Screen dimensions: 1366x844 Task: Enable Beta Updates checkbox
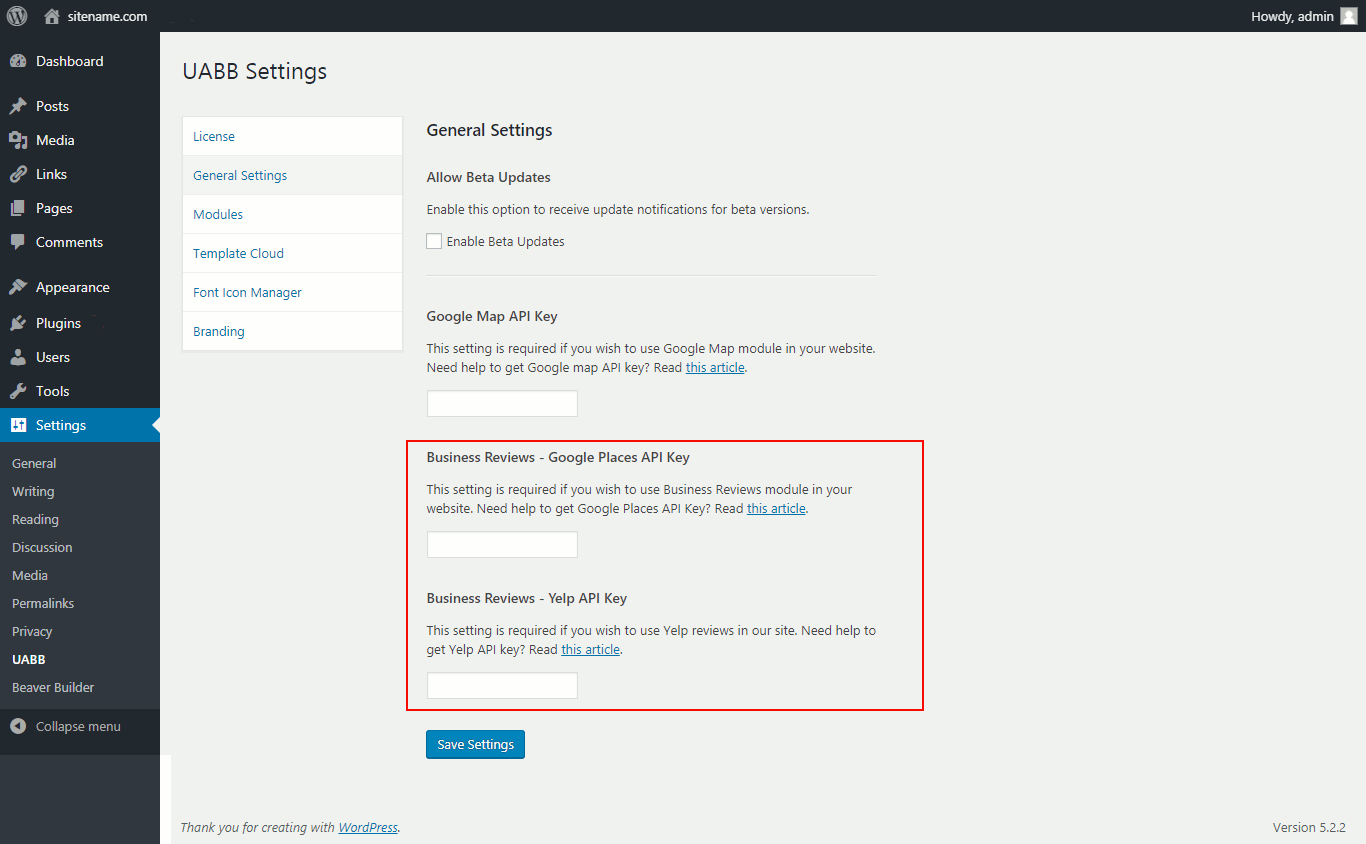[x=434, y=241]
